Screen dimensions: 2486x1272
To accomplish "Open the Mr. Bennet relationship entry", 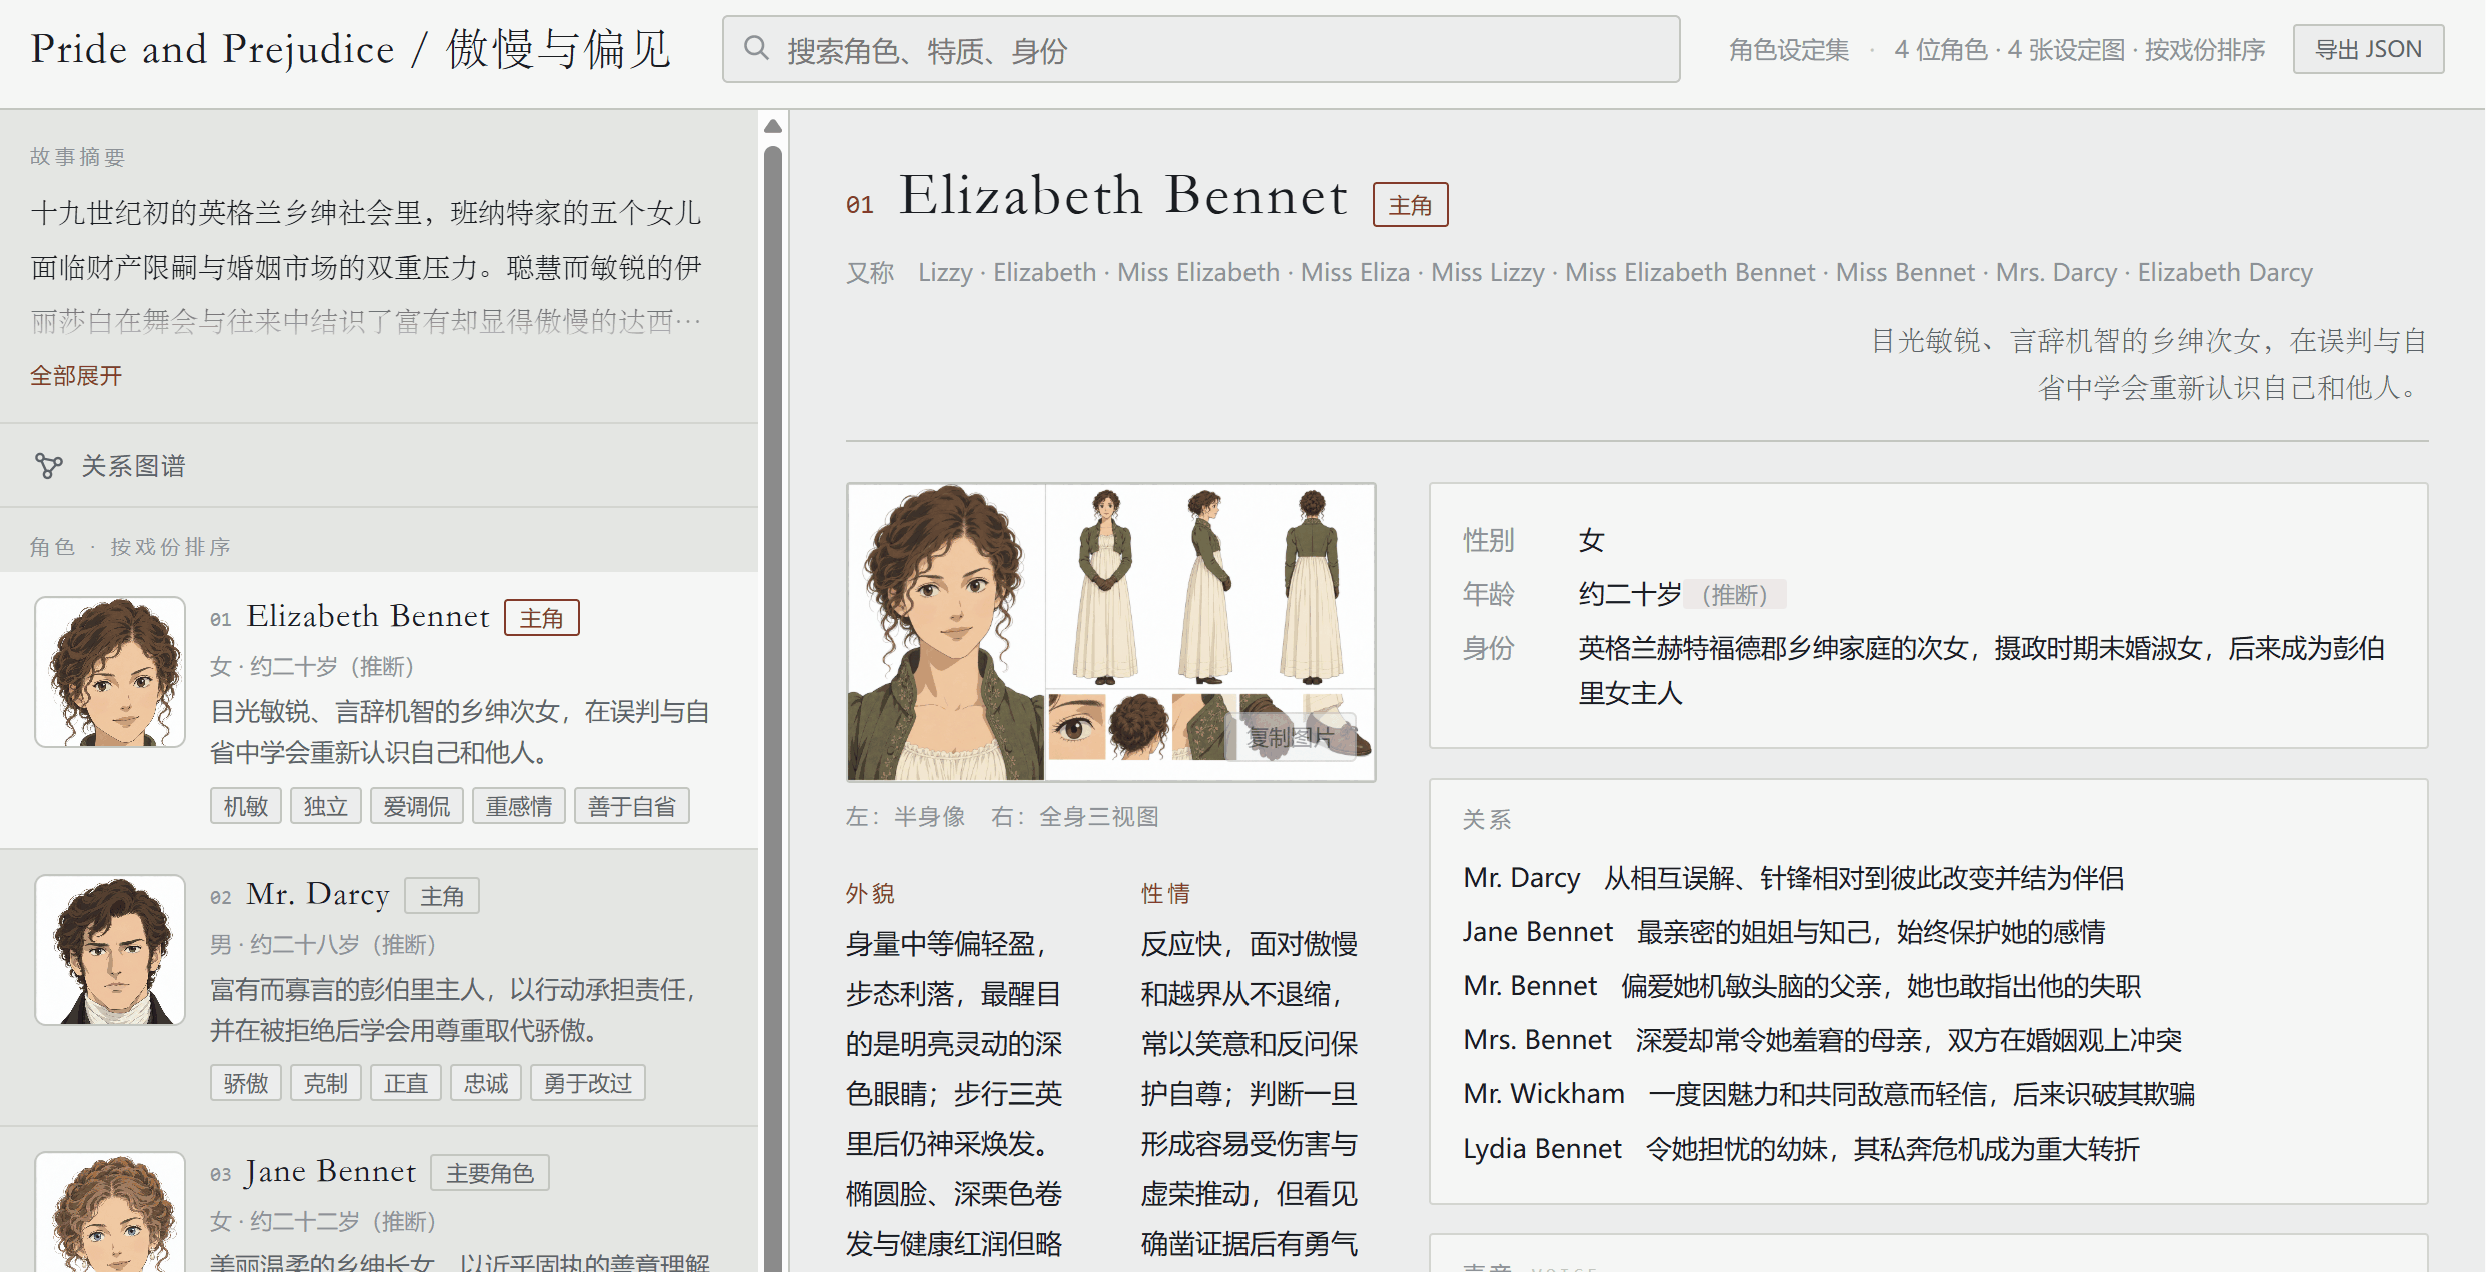I will click(x=1802, y=986).
